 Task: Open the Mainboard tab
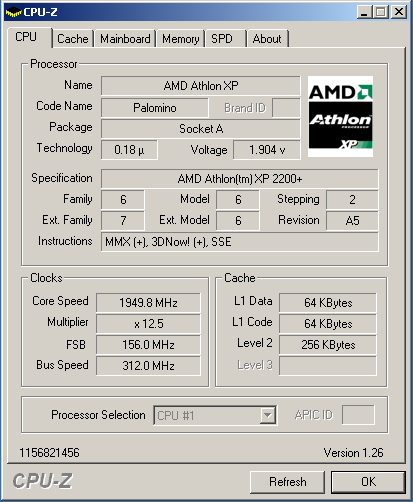click(x=125, y=39)
